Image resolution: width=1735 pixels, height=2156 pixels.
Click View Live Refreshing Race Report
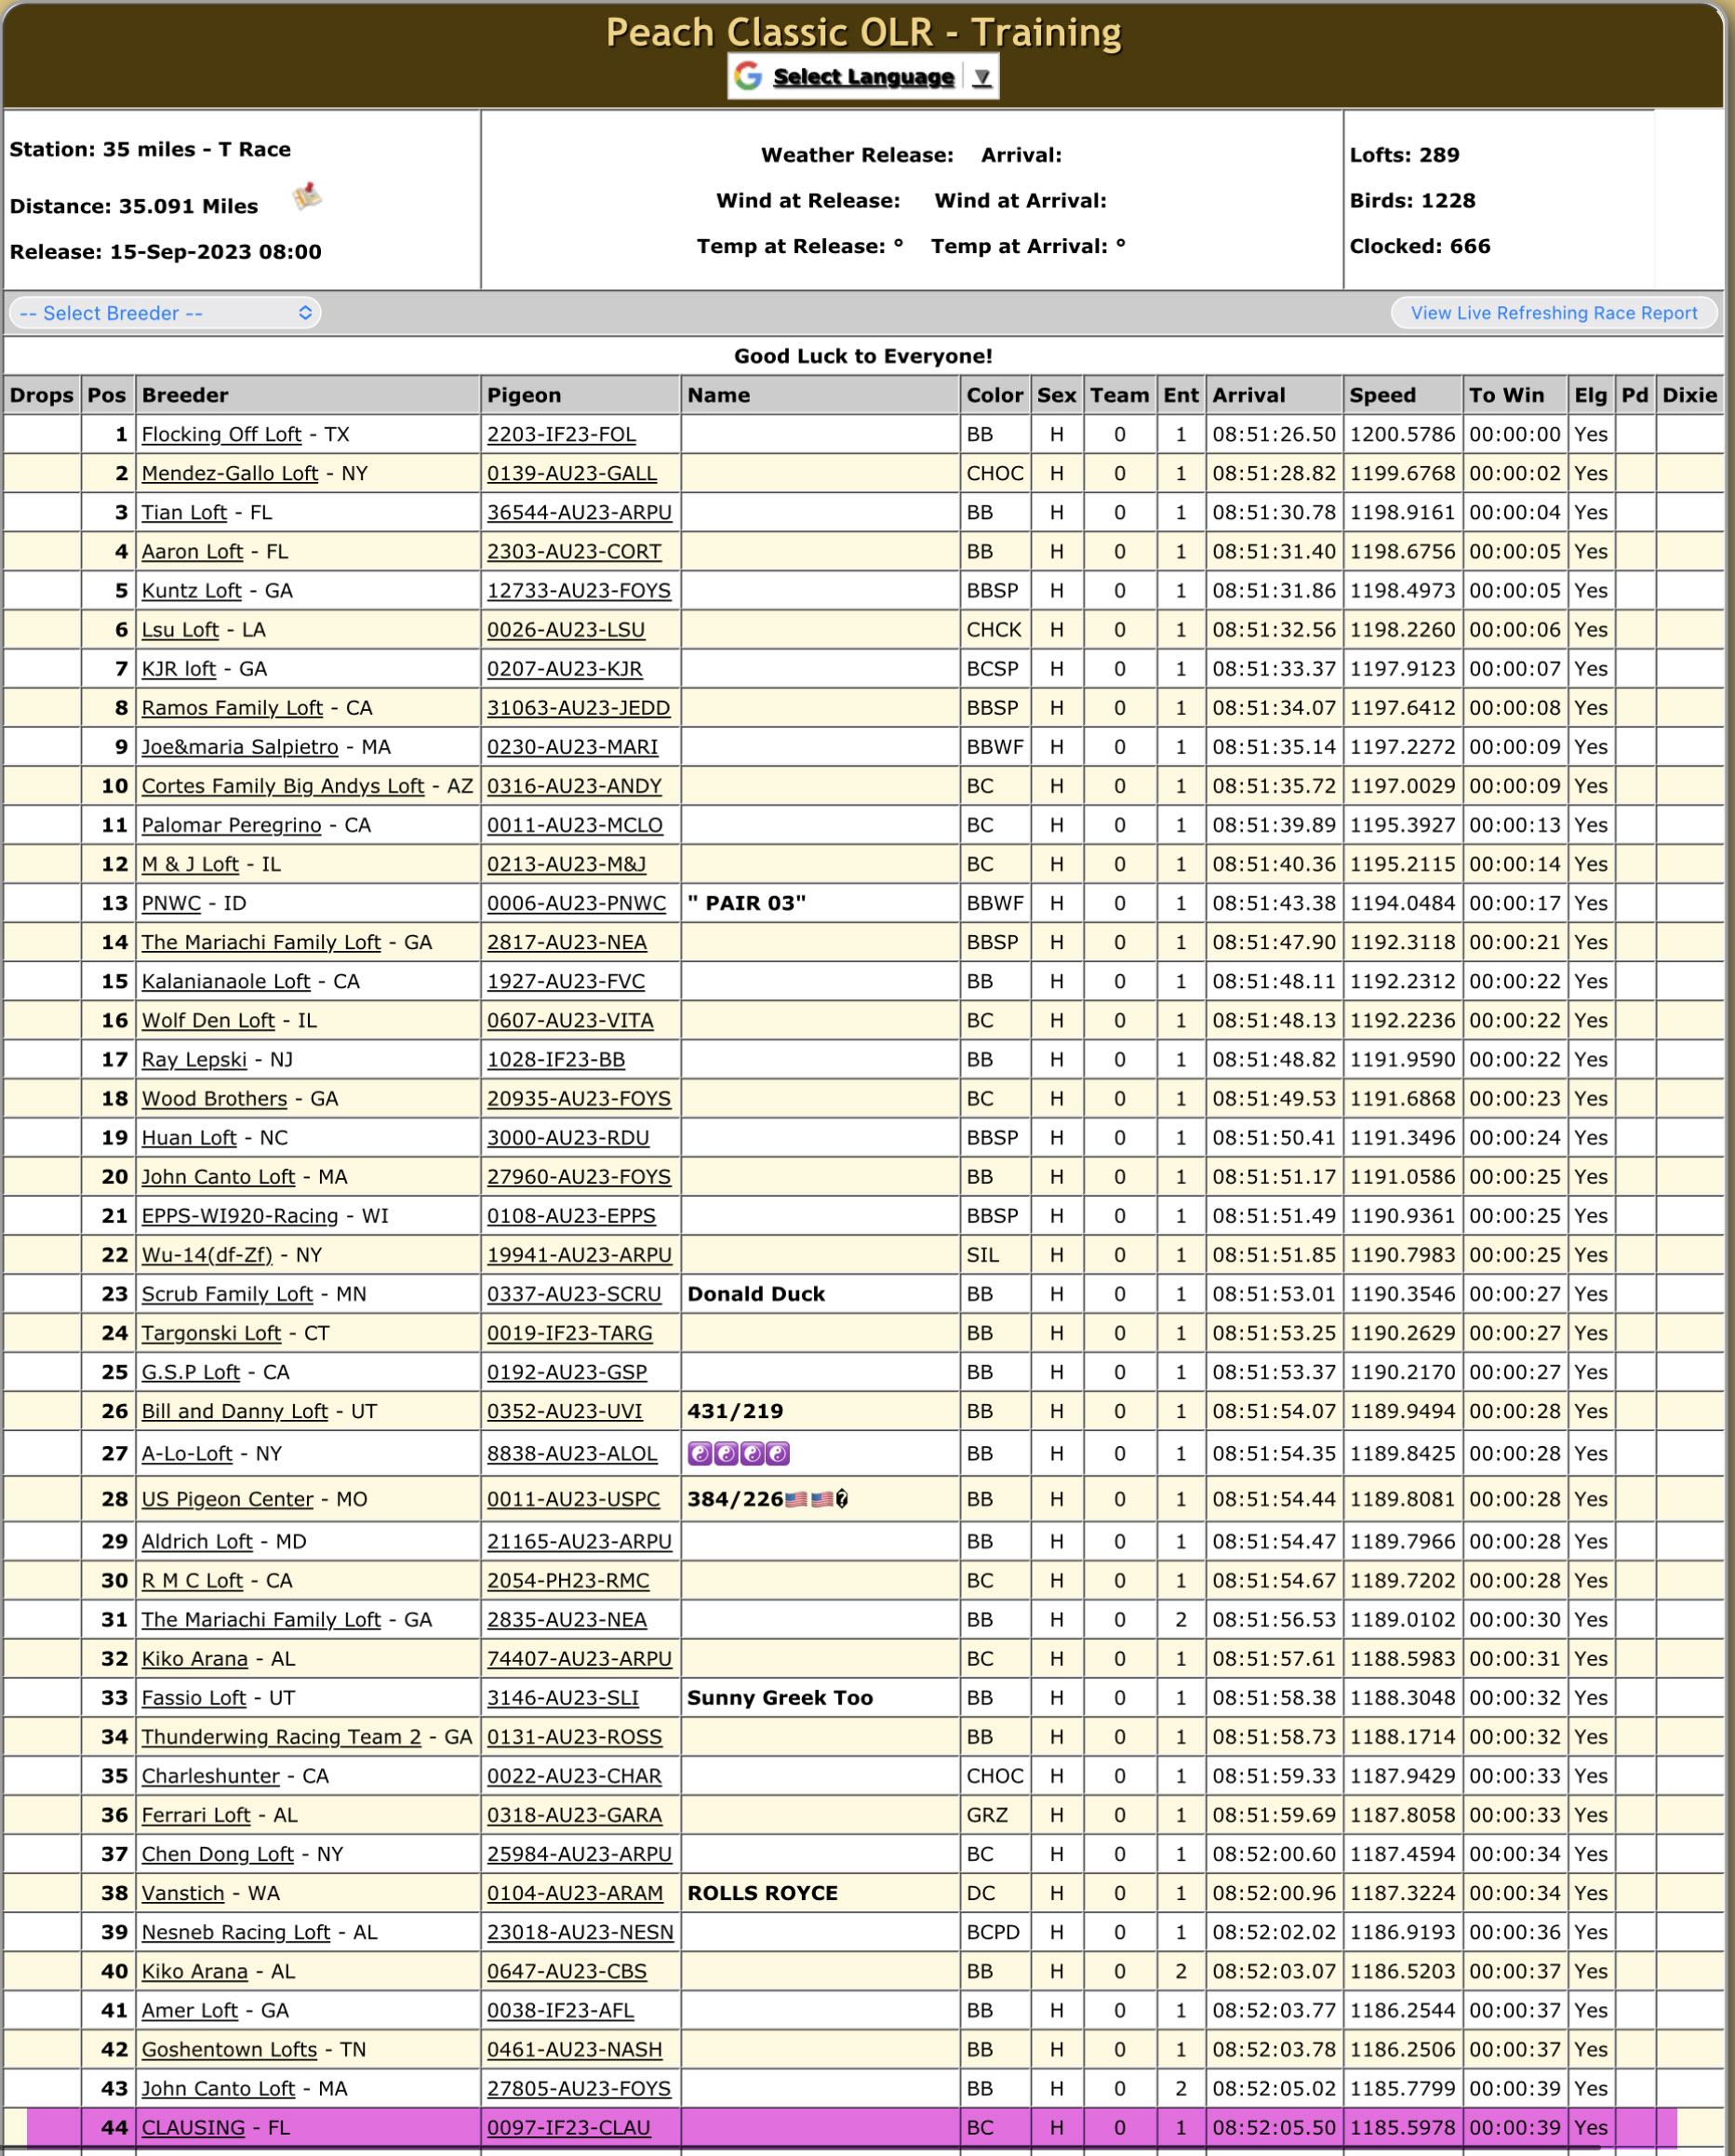click(x=1553, y=313)
